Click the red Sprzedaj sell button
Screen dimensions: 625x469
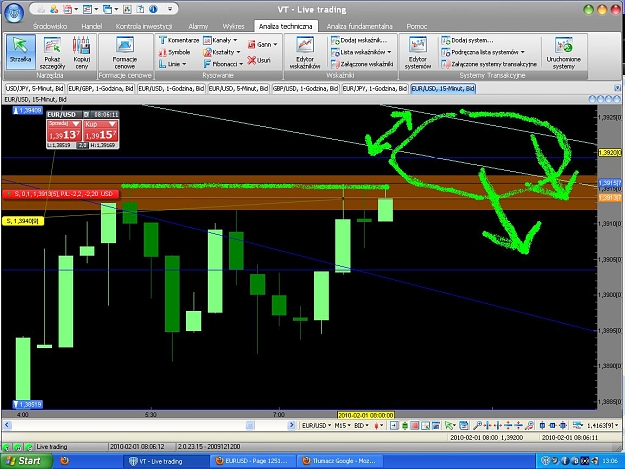click(x=64, y=131)
